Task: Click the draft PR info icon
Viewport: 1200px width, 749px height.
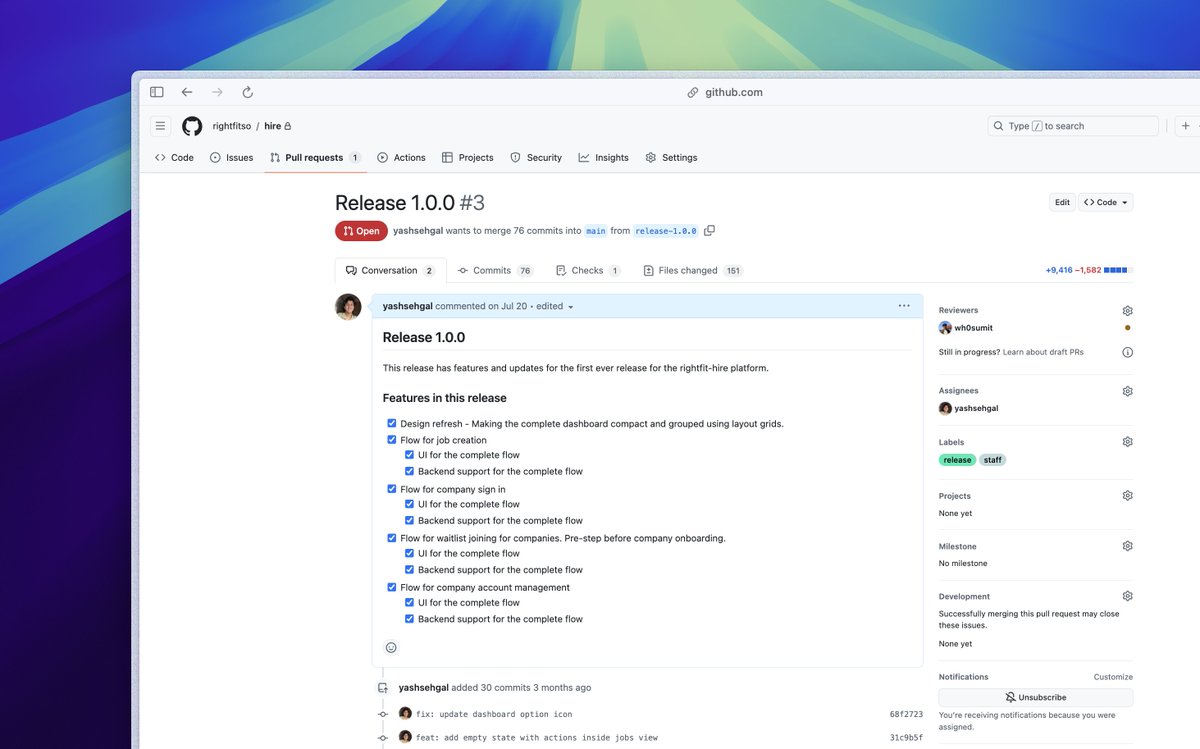Action: click(x=1127, y=352)
